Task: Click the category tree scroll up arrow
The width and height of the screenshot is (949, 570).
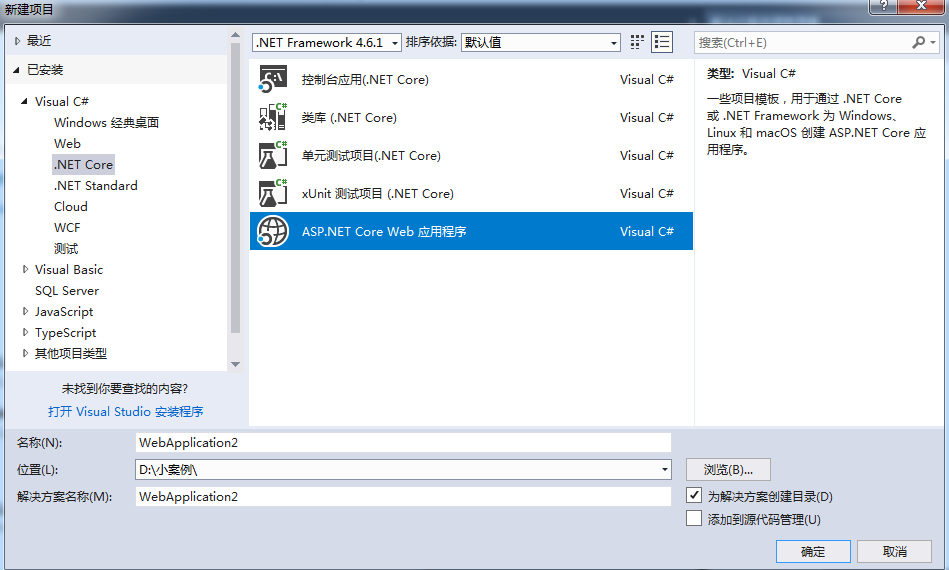Action: 235,36
